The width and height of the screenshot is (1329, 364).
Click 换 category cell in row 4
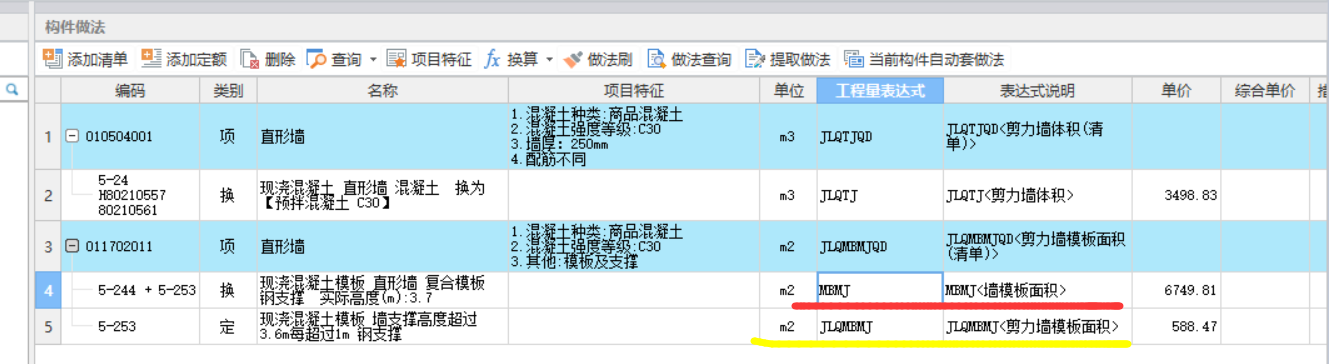click(228, 290)
